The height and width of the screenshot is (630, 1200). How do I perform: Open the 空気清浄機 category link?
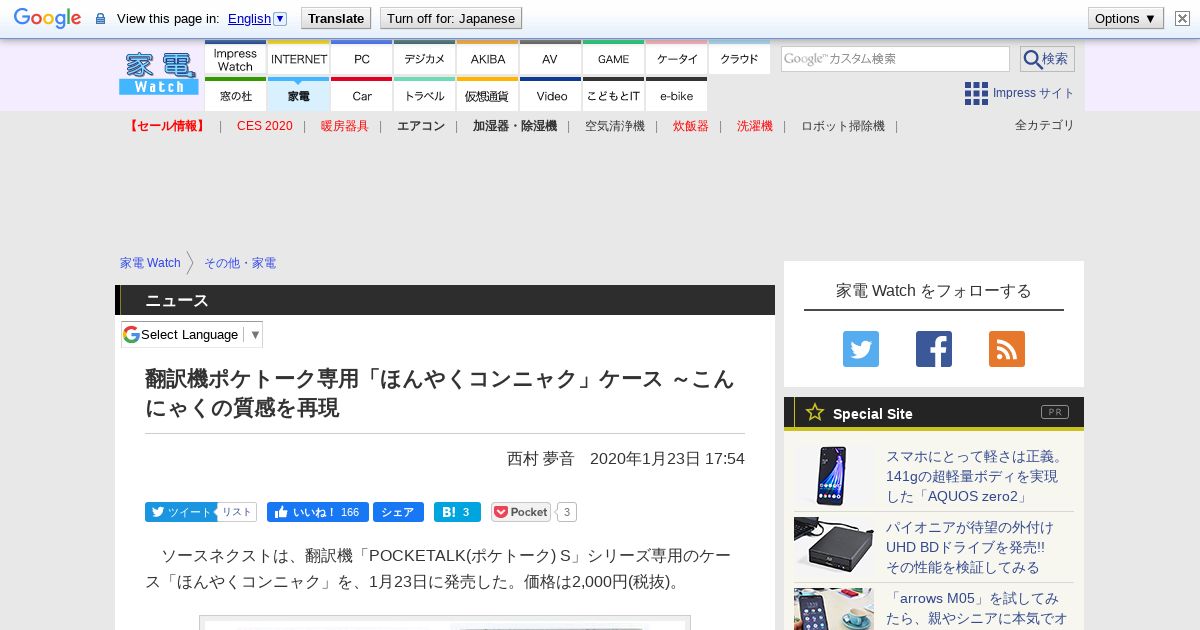point(615,126)
